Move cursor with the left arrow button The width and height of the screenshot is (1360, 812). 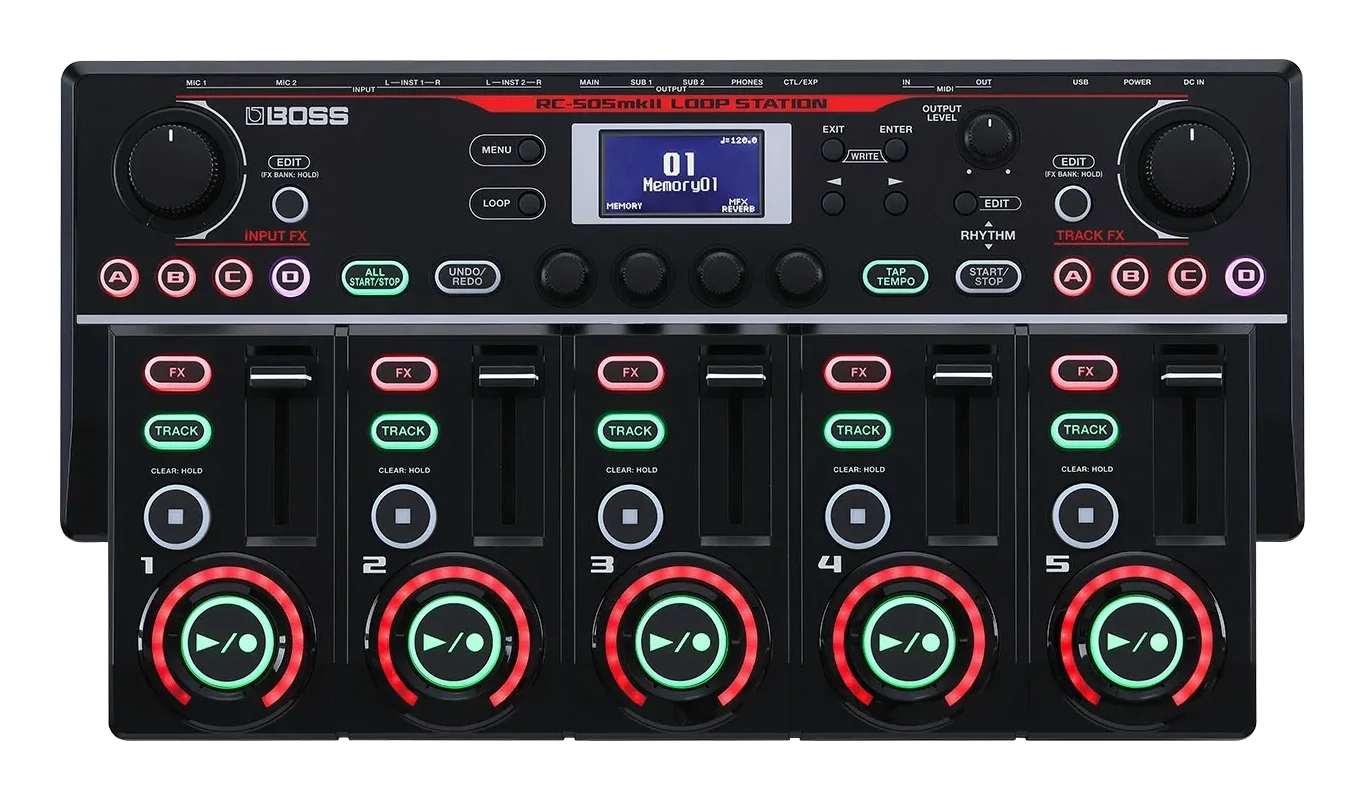pos(833,203)
